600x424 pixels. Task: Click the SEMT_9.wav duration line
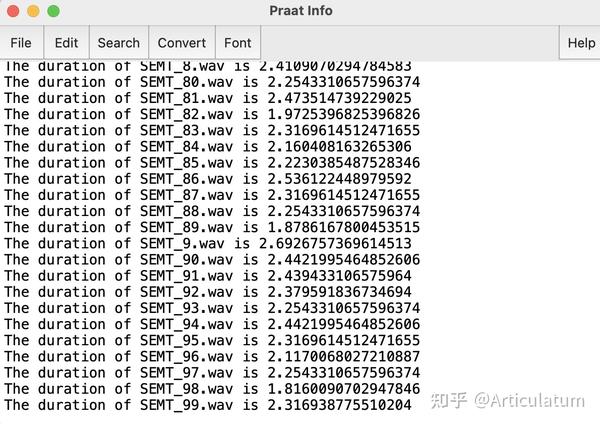click(208, 243)
